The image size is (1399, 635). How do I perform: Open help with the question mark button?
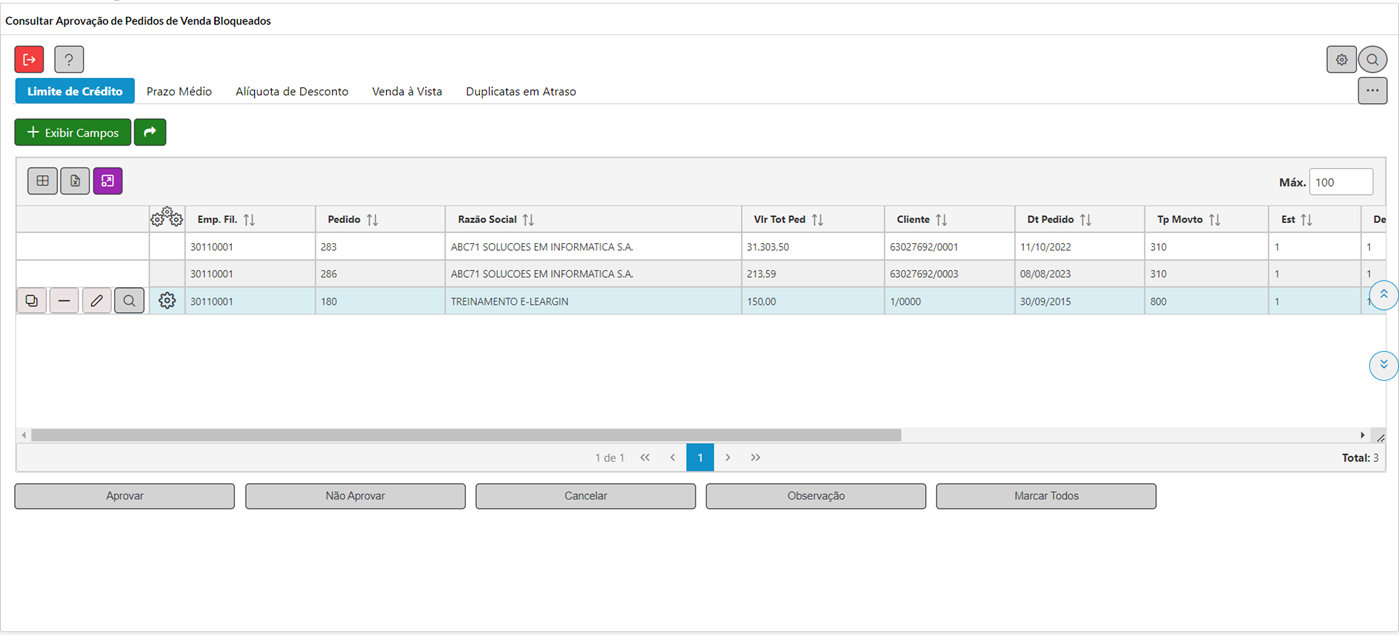point(69,60)
